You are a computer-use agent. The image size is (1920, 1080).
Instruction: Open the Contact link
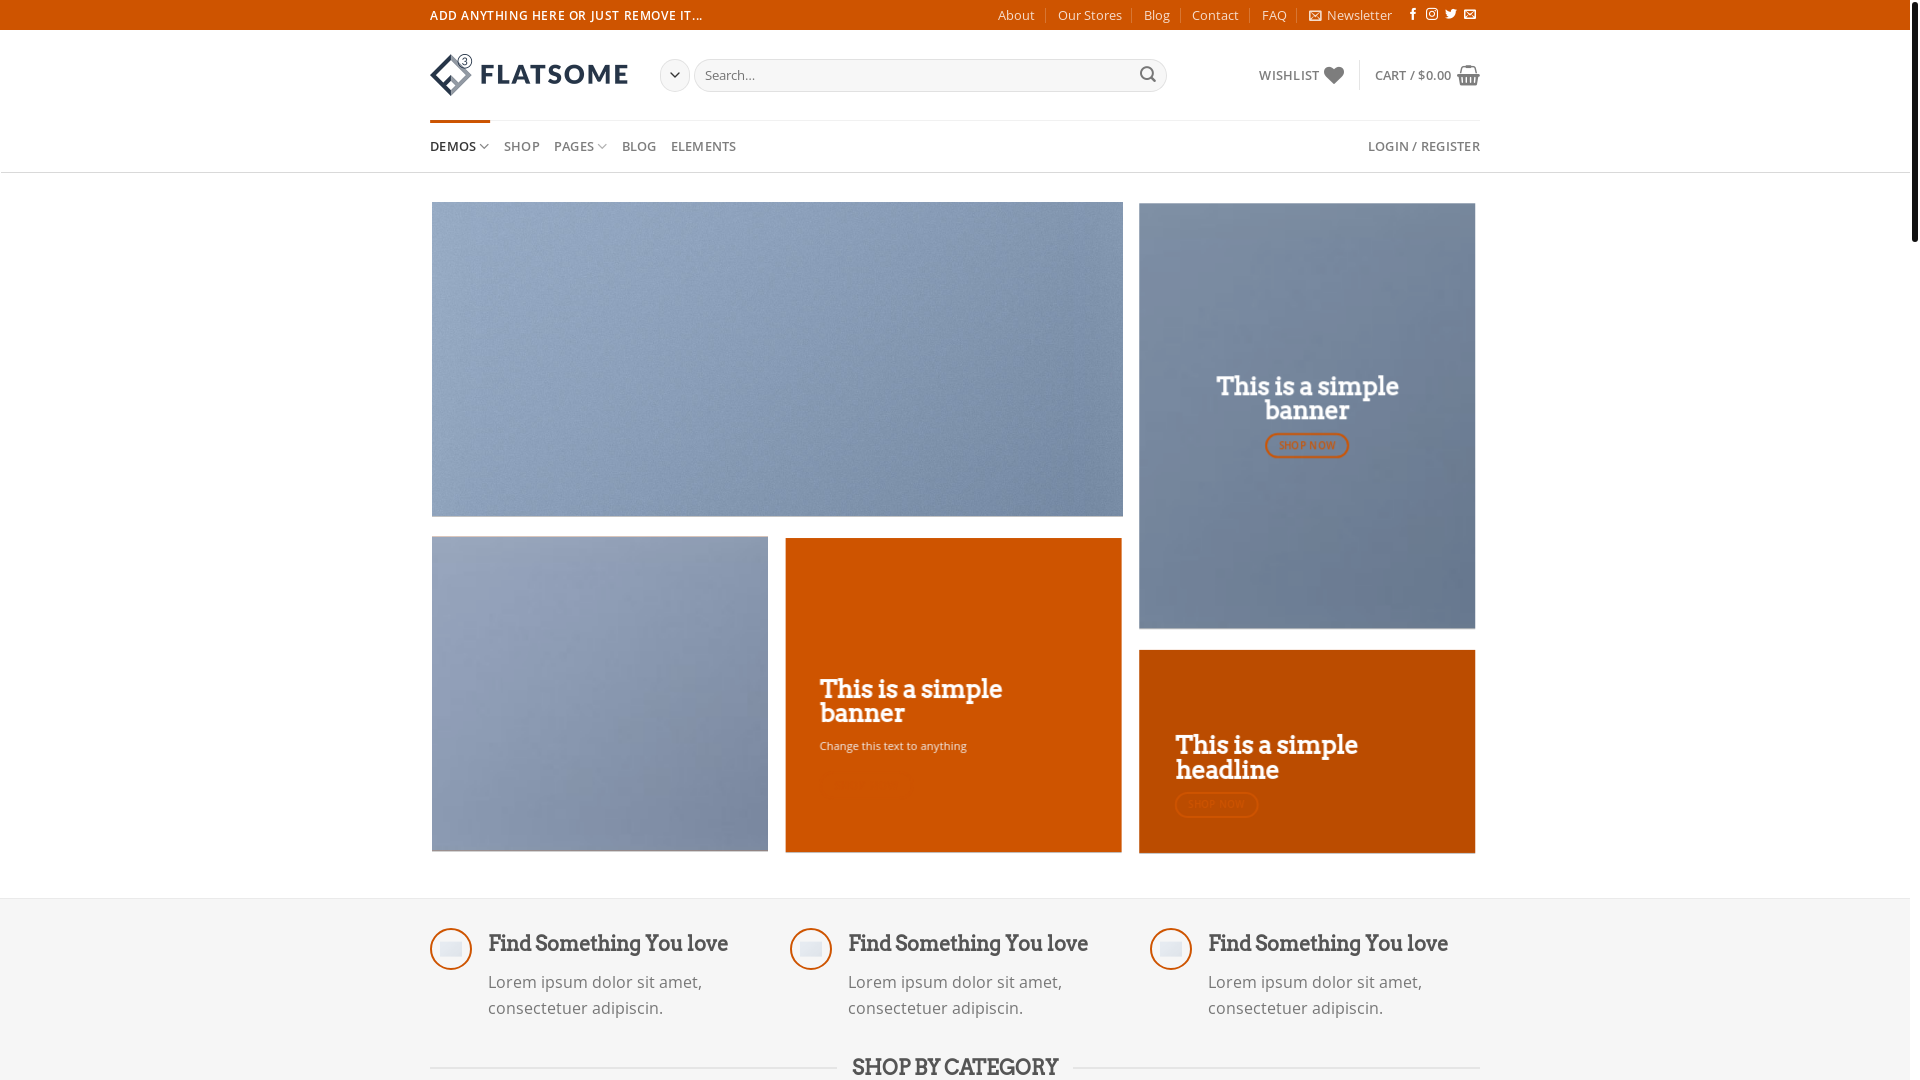coord(1215,15)
